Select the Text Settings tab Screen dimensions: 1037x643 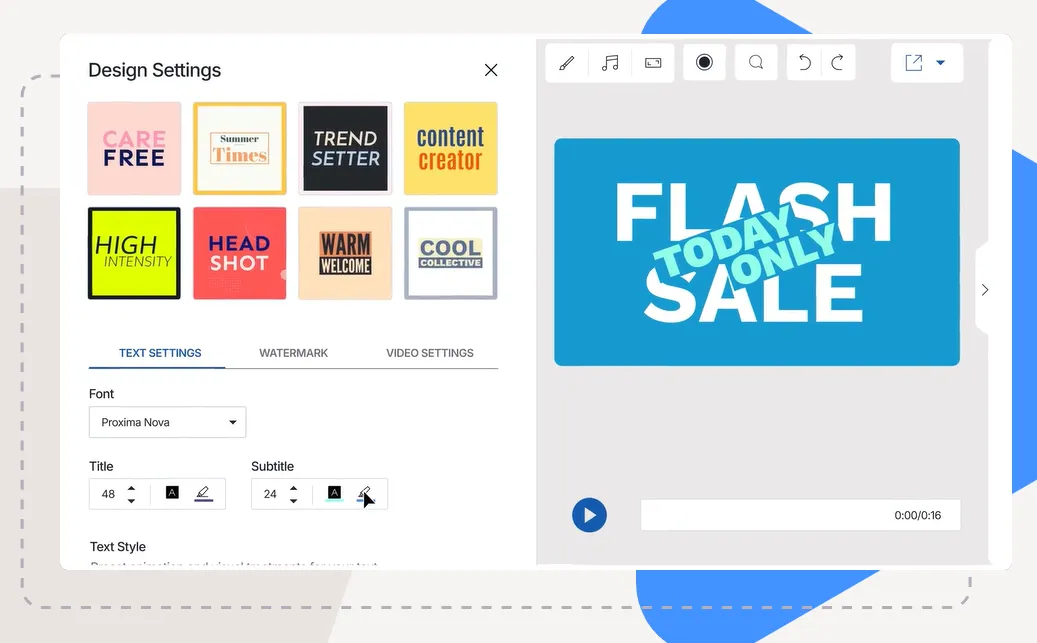[x=160, y=353]
